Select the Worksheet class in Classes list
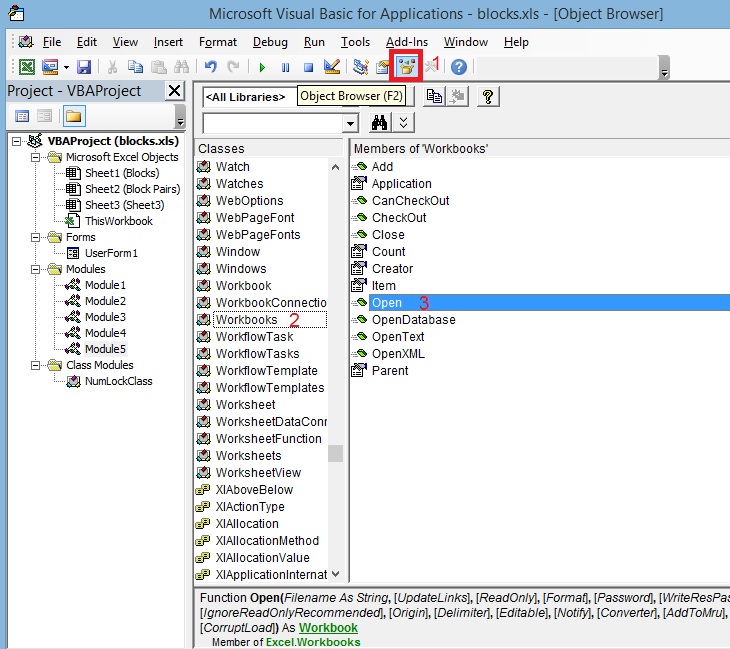 [245, 405]
